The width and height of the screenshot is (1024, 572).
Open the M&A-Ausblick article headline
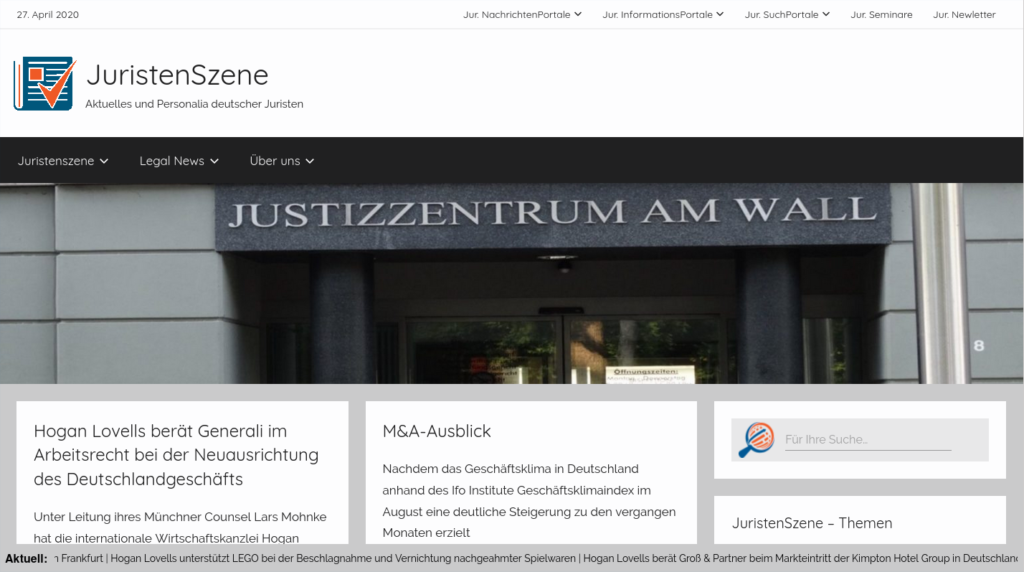coord(437,431)
